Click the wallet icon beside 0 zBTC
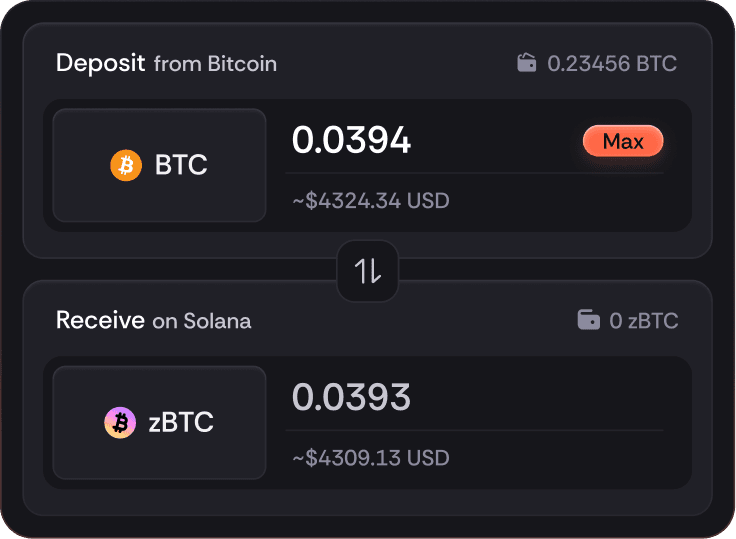The height and width of the screenshot is (539, 736). click(x=589, y=321)
